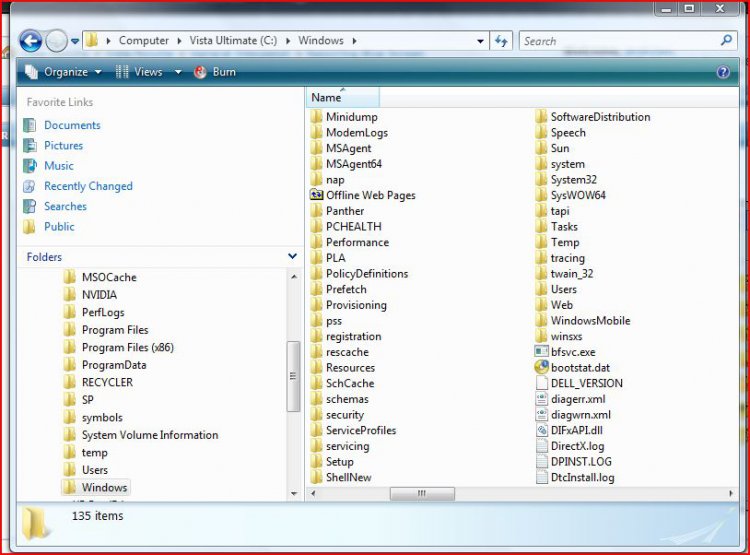
Task: Select MSOCache in folder tree
Action: pos(109,278)
